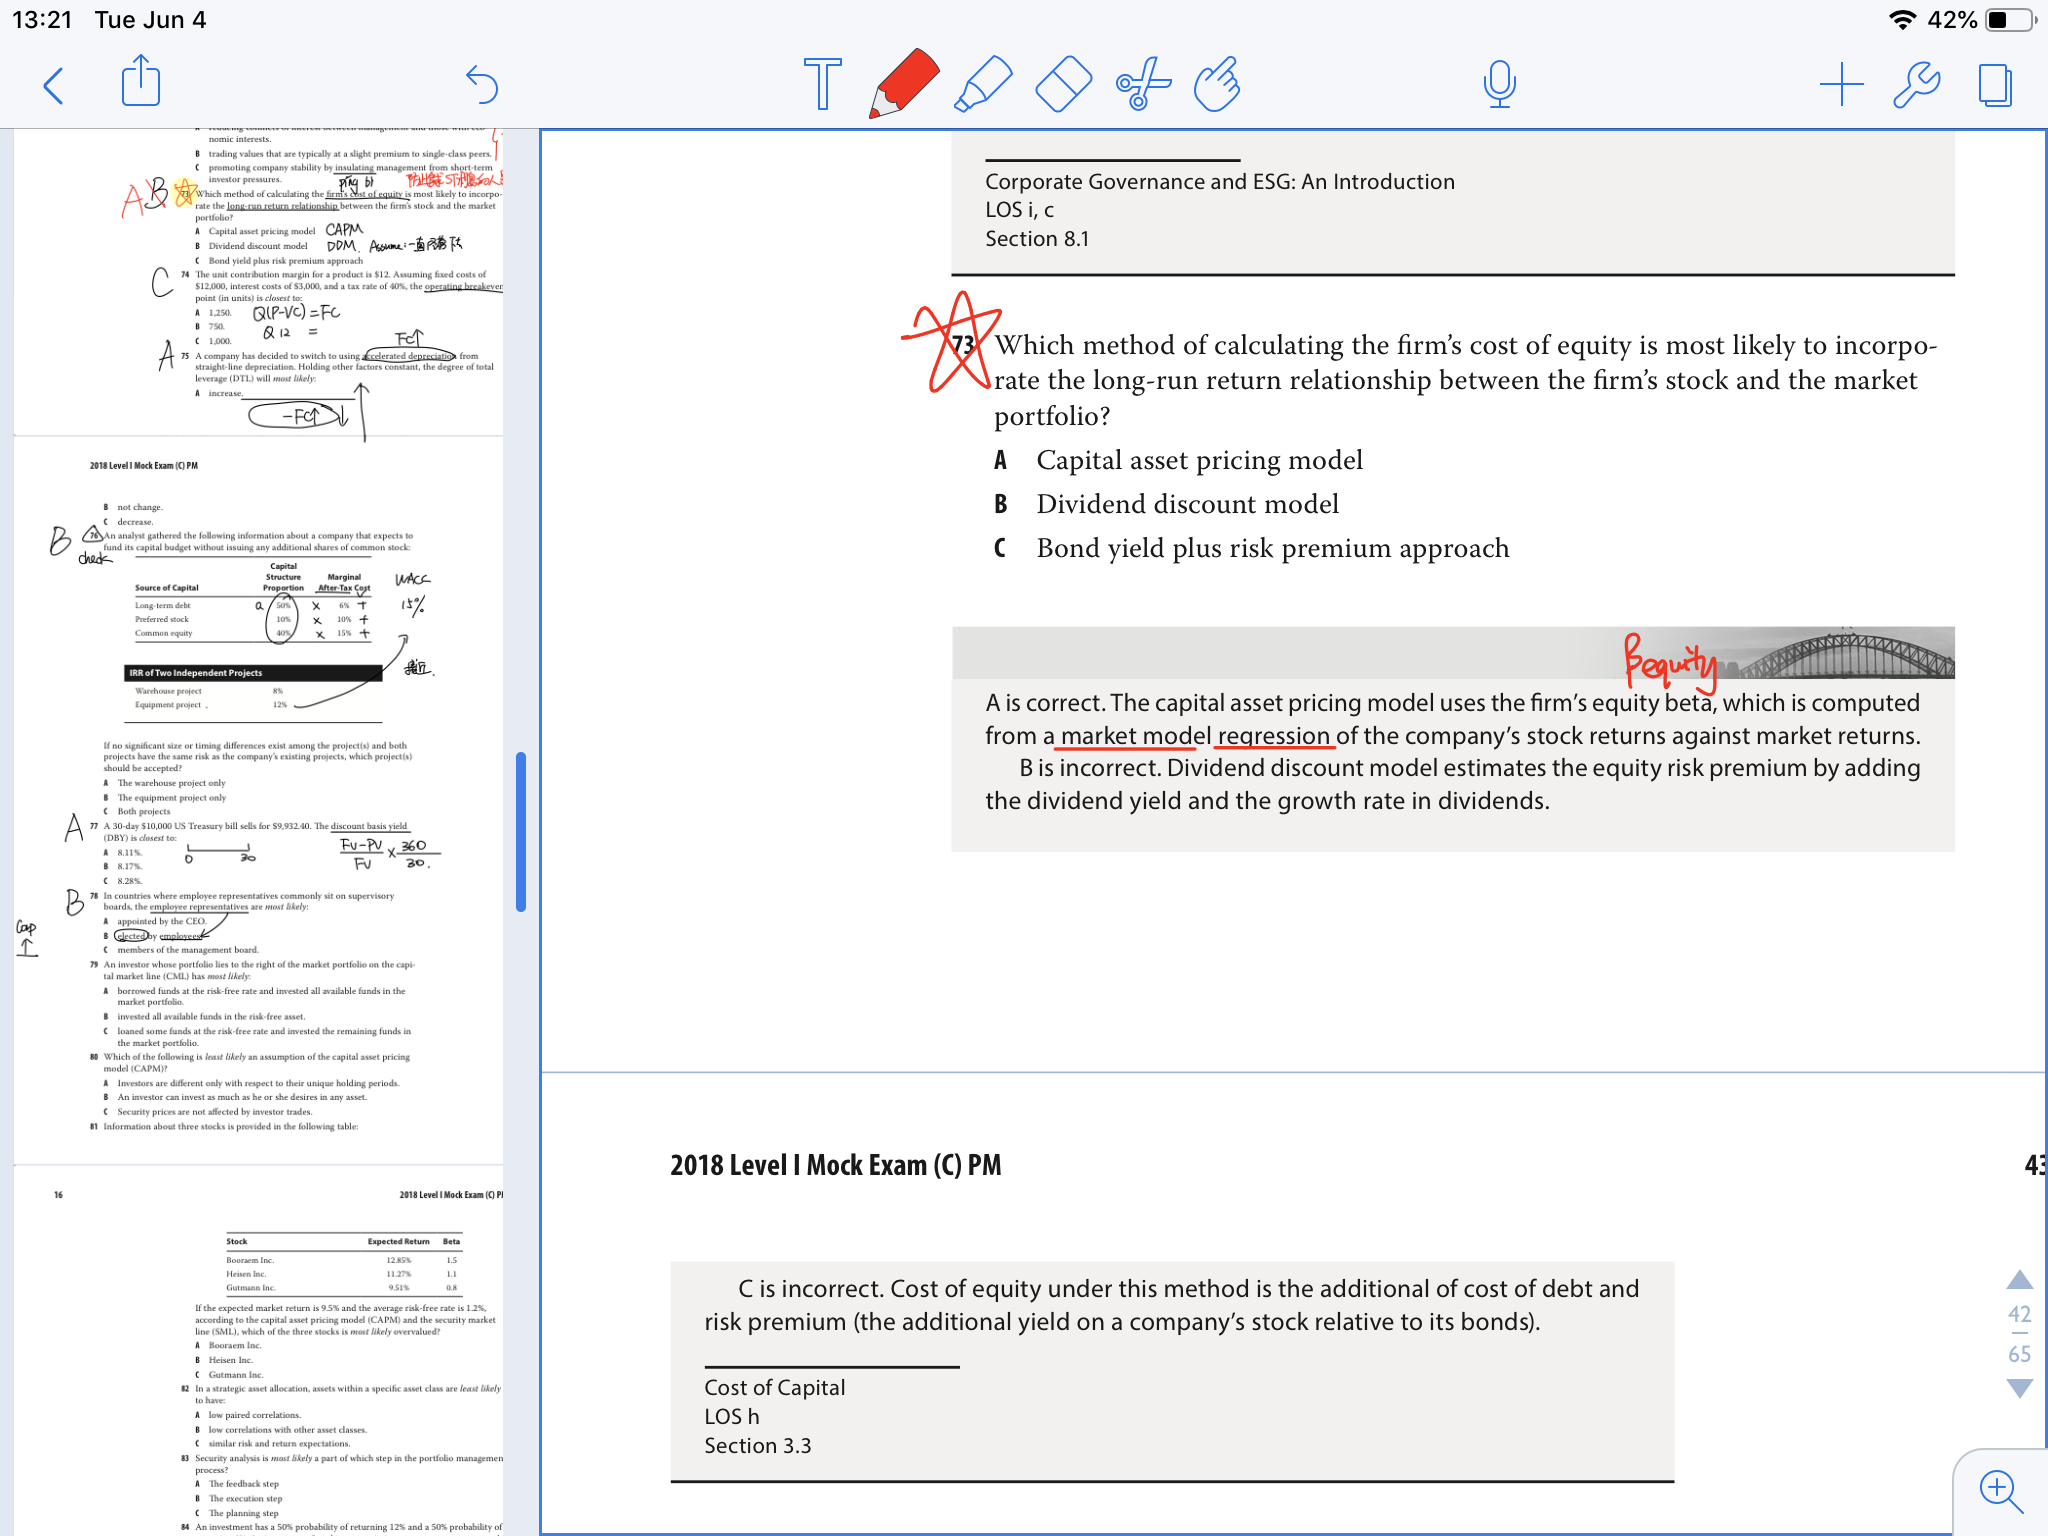Tap 'C is incorrect' explanation paragraph
The image size is (2048, 1536).
click(x=1171, y=1305)
